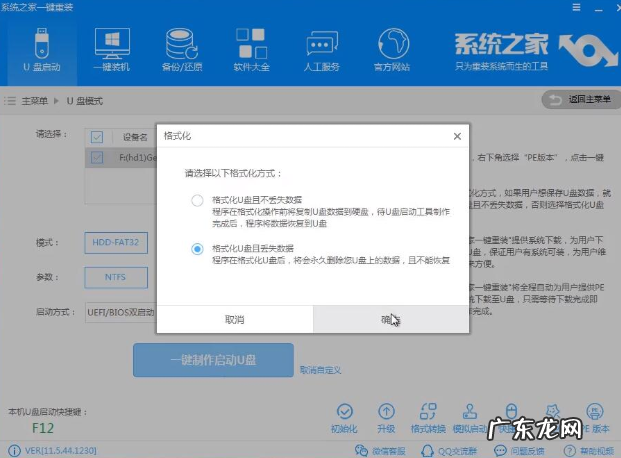Click the hamburger menu icon in title bar
The height and width of the screenshot is (458, 621).
pos(576,7)
